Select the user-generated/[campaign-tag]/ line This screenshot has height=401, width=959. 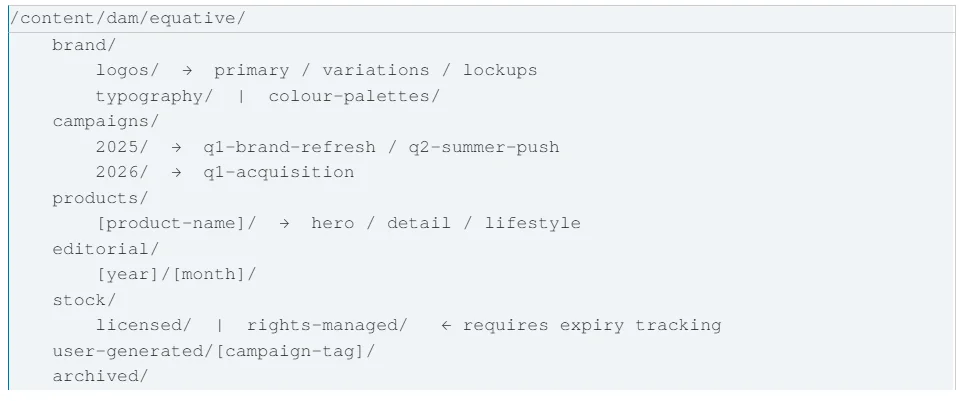point(213,351)
